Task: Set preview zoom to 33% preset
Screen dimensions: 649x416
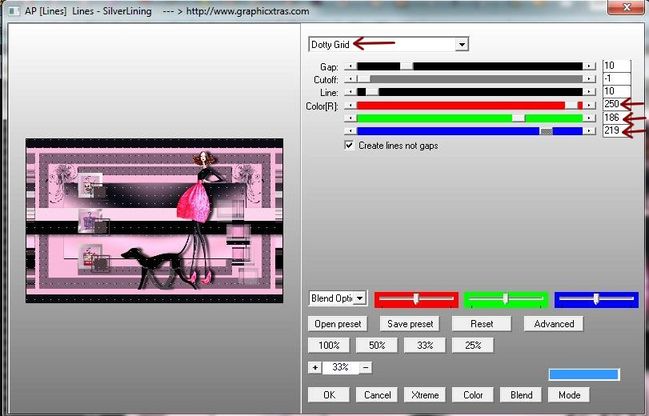Action: pyautogui.click(x=425, y=345)
